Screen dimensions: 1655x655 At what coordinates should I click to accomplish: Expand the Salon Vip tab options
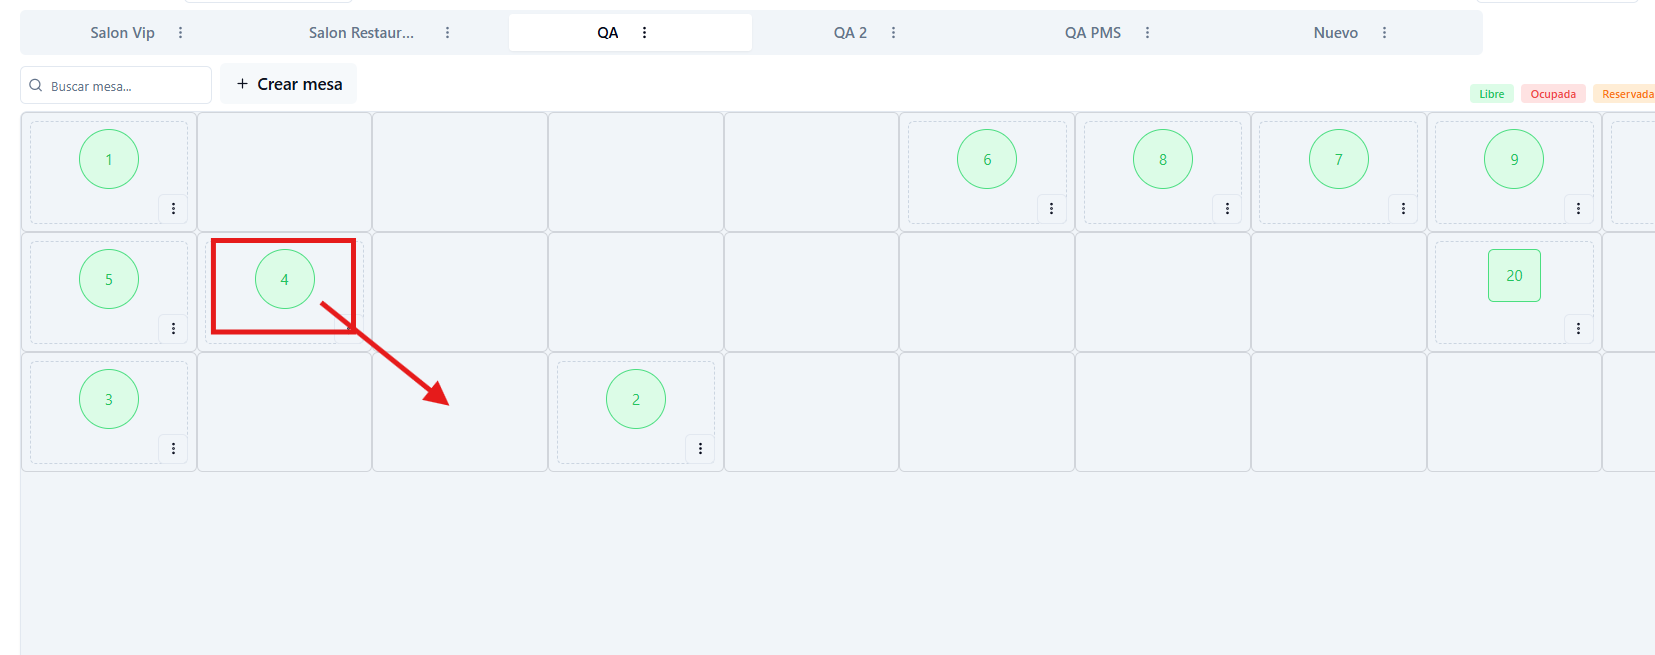pos(180,33)
